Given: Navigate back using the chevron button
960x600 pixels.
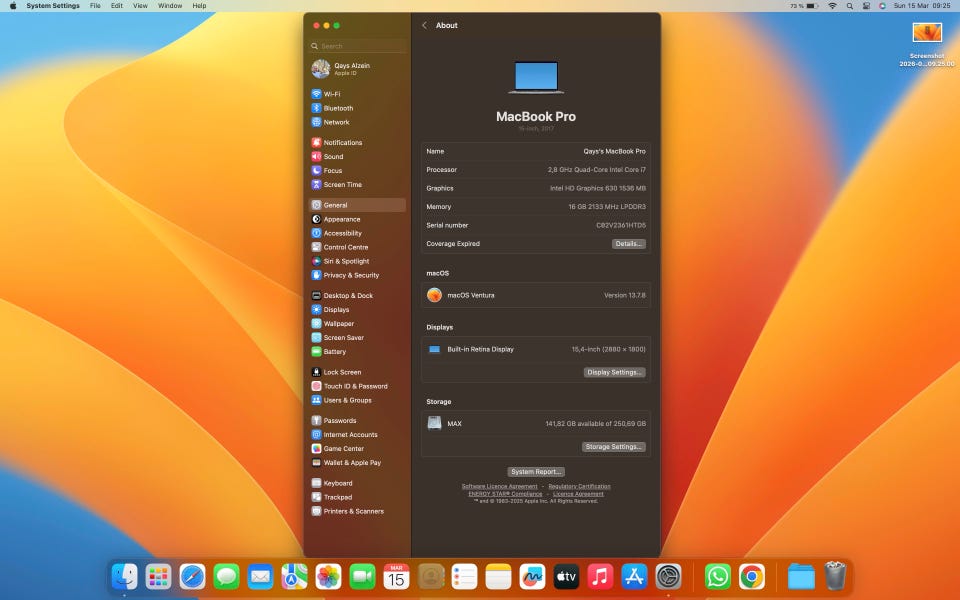Looking at the screenshot, I should coord(424,25).
